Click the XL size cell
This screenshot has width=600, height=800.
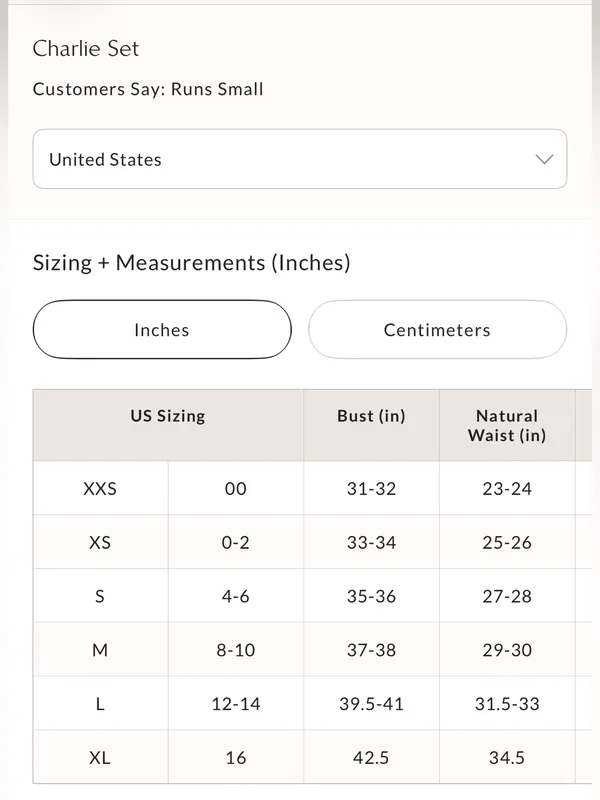click(101, 757)
